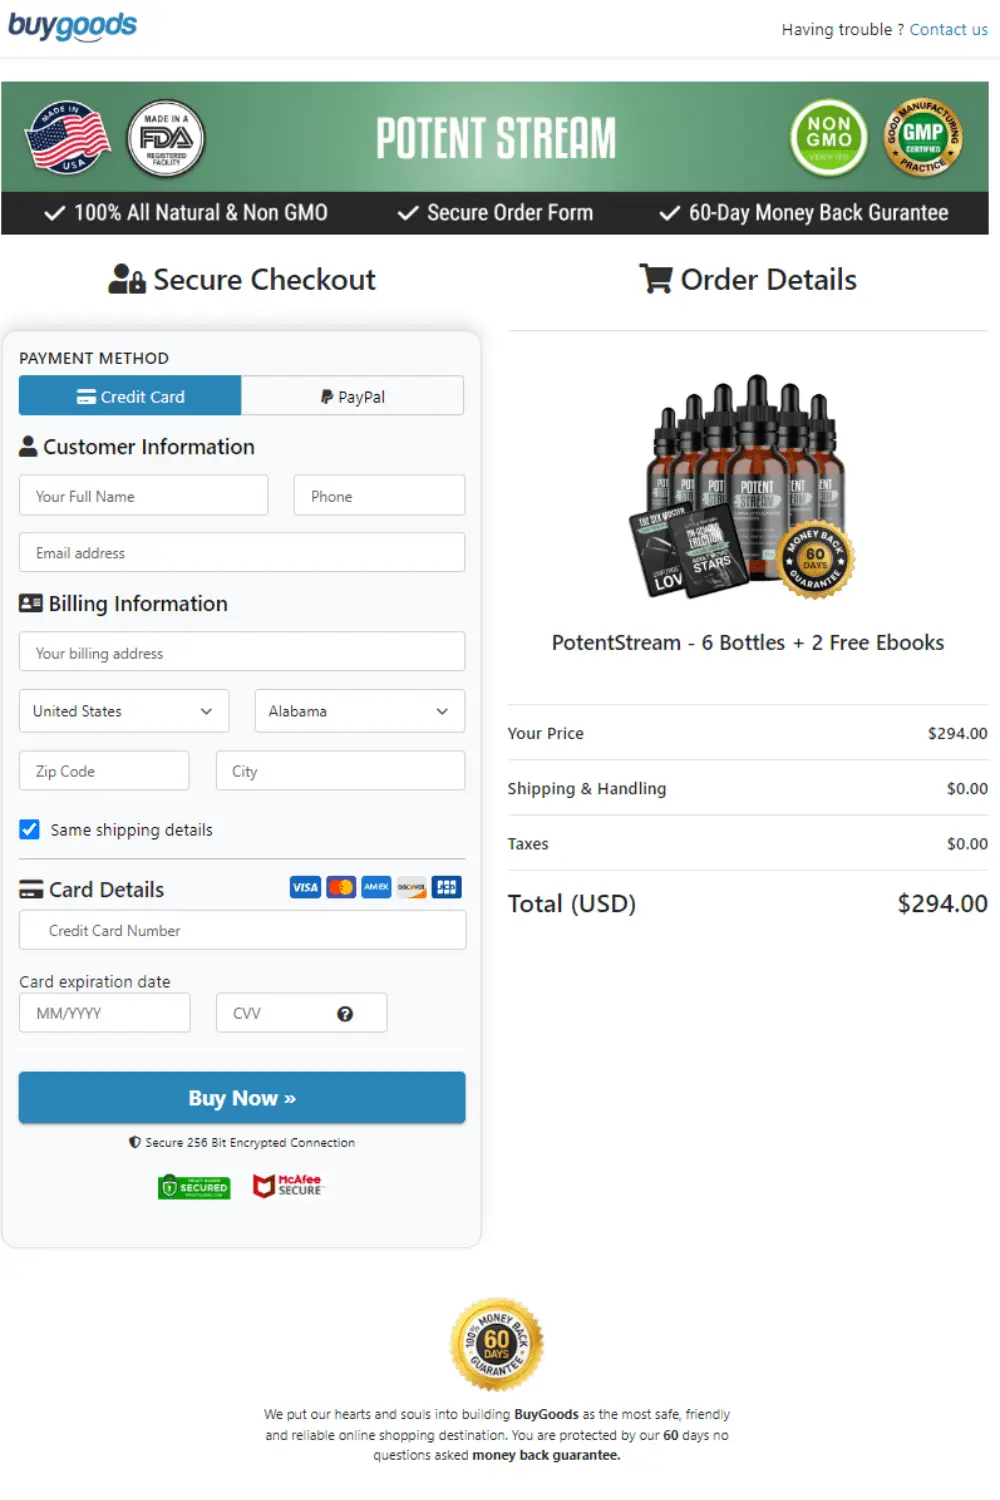Click the buygoods logo
The image size is (1000, 1500).
[71, 24]
